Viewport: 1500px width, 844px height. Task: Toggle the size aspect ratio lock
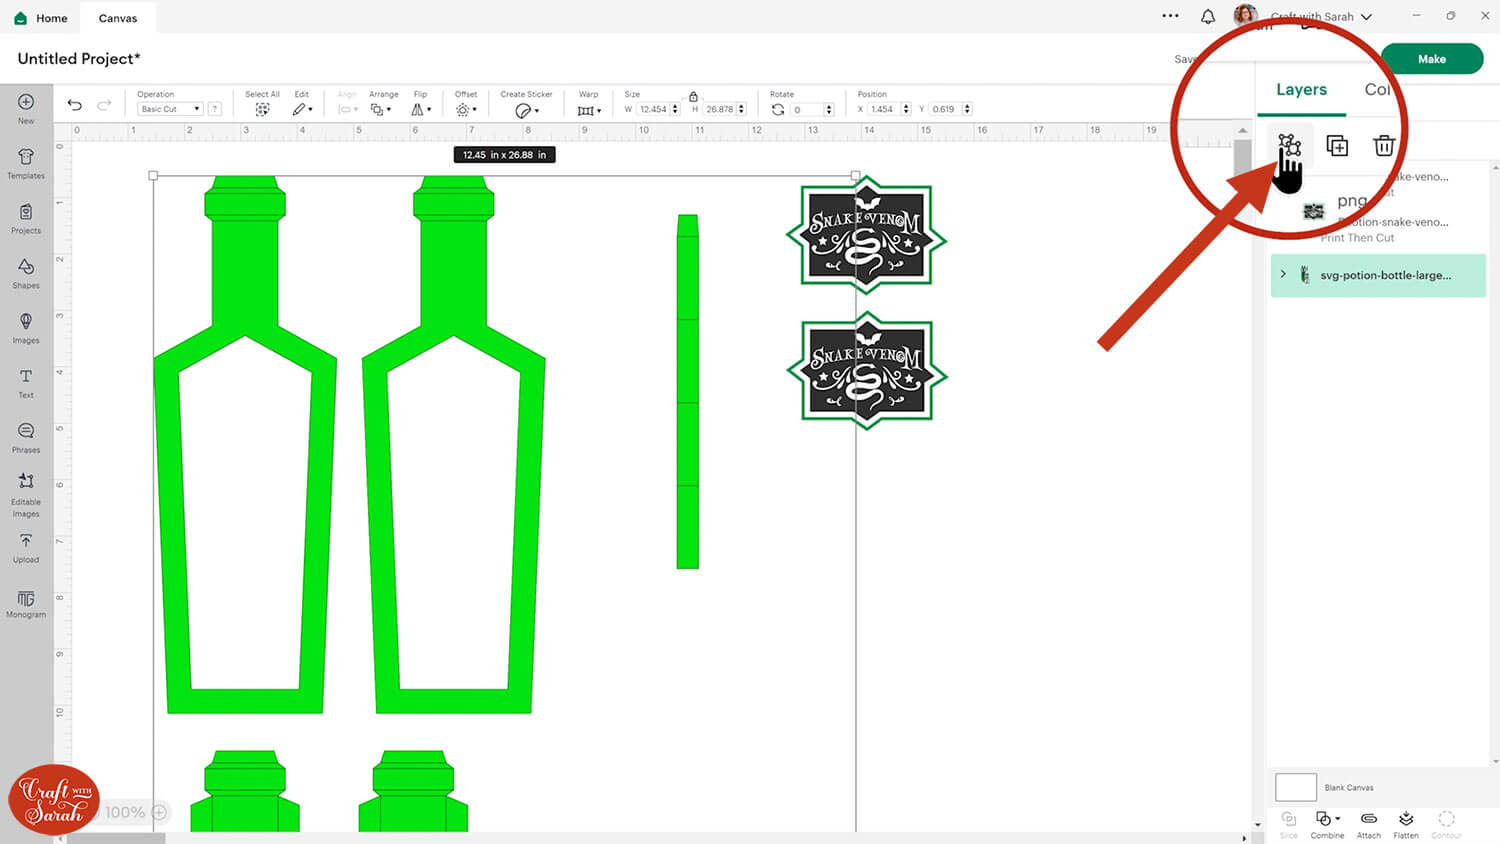[x=693, y=97]
